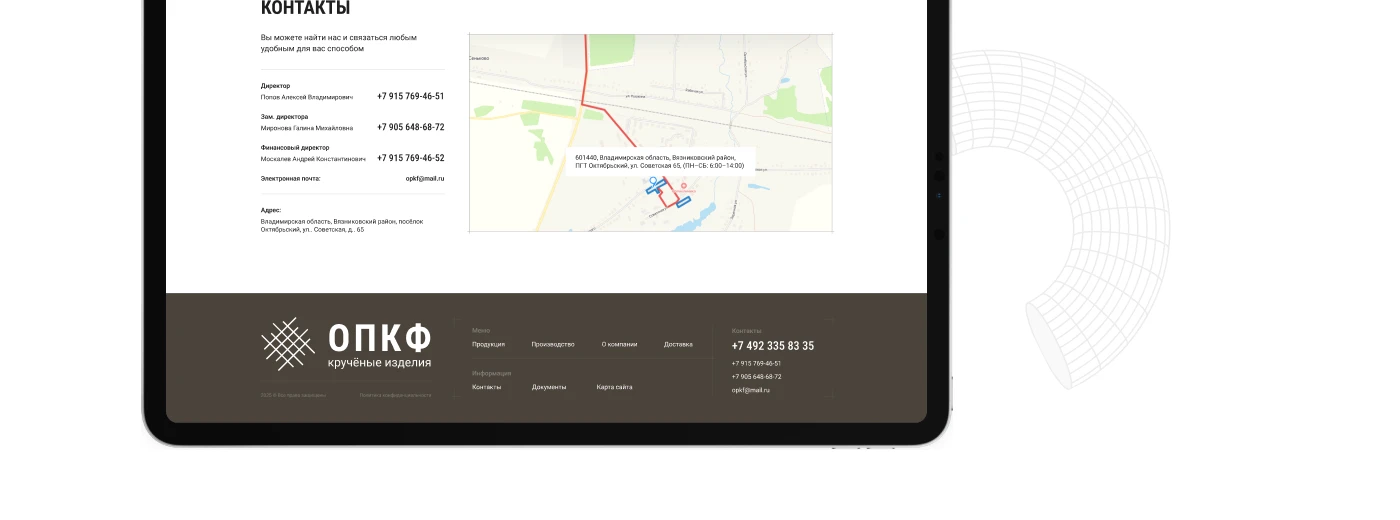Click director's phone +7 915 769-46-51 in contacts
Viewport: 1400px width, 520px height.
point(410,97)
